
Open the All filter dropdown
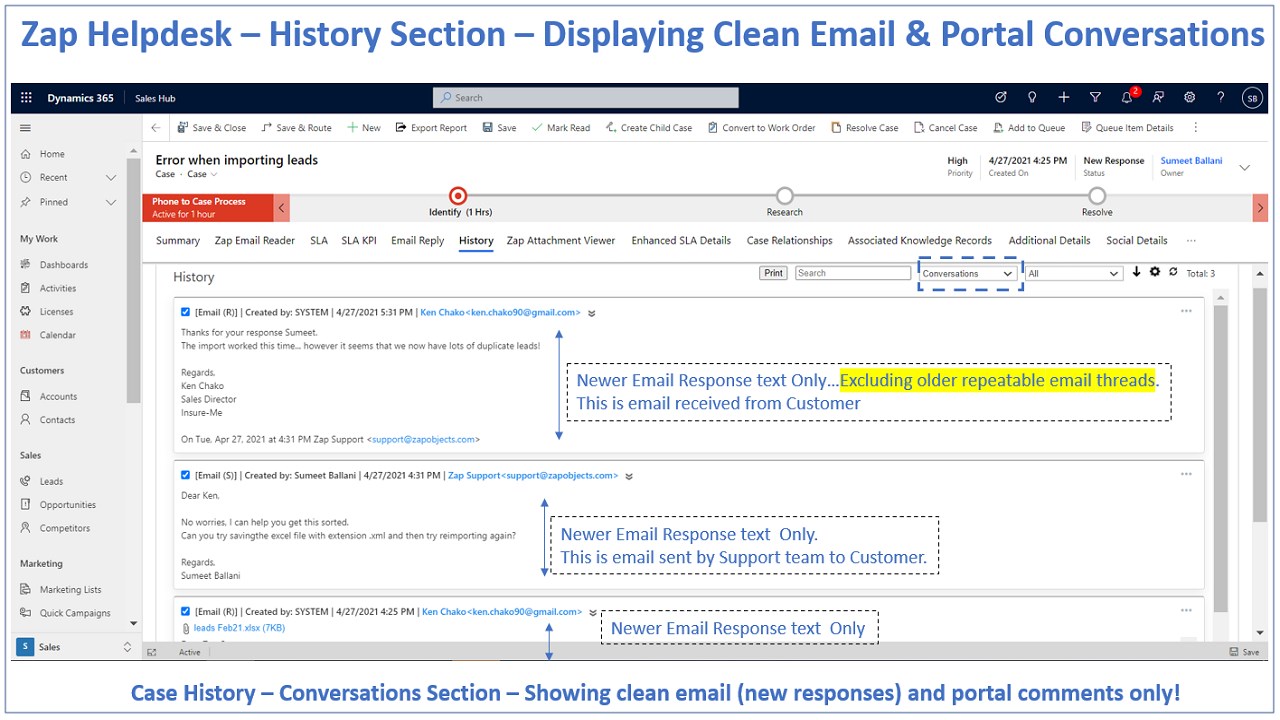pyautogui.click(x=1074, y=273)
